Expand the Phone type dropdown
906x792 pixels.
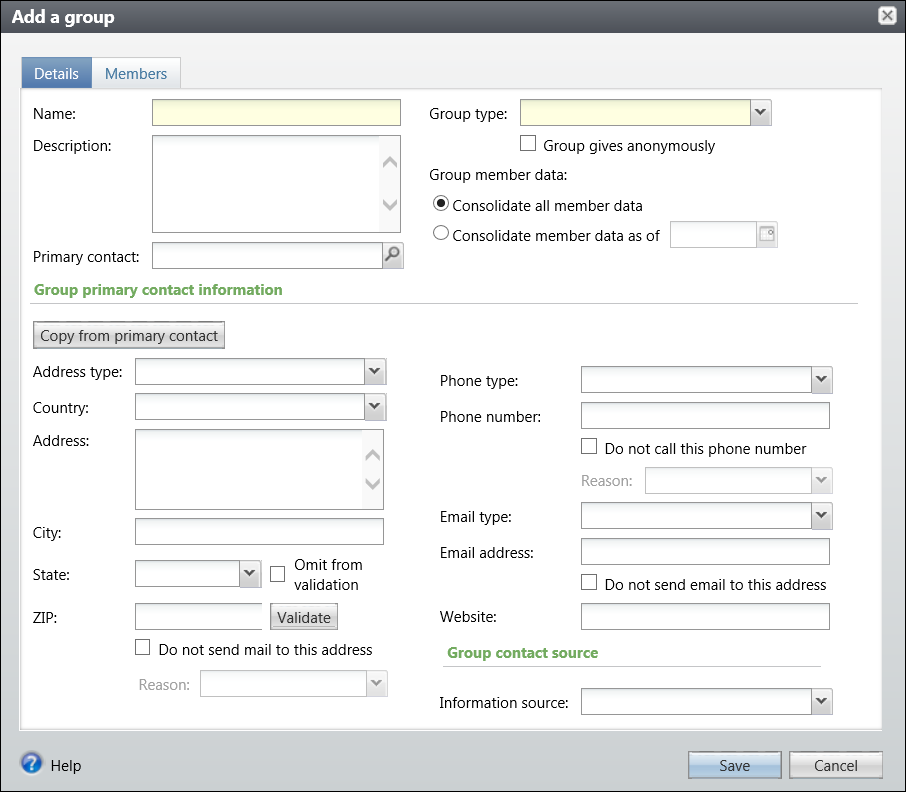point(820,380)
